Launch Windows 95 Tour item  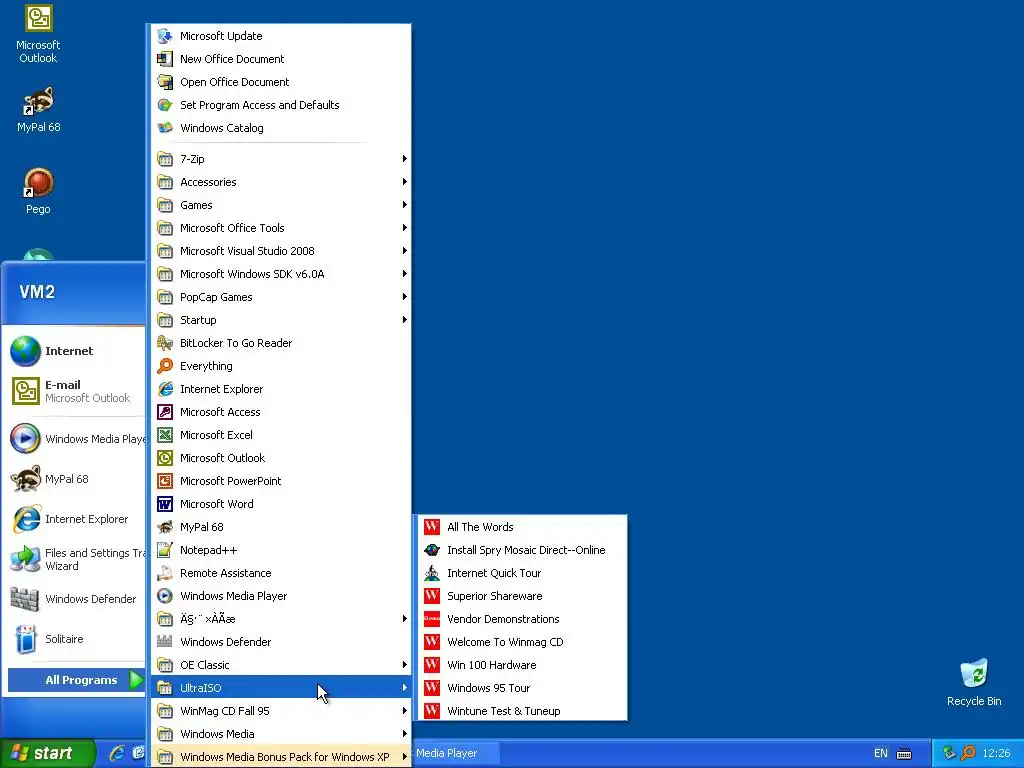521,688
